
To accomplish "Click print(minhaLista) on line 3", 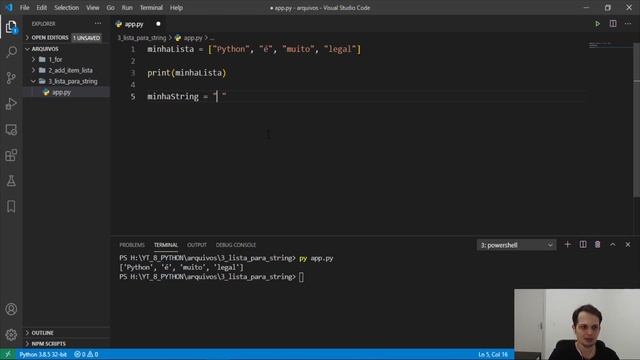I will click(x=187, y=73).
